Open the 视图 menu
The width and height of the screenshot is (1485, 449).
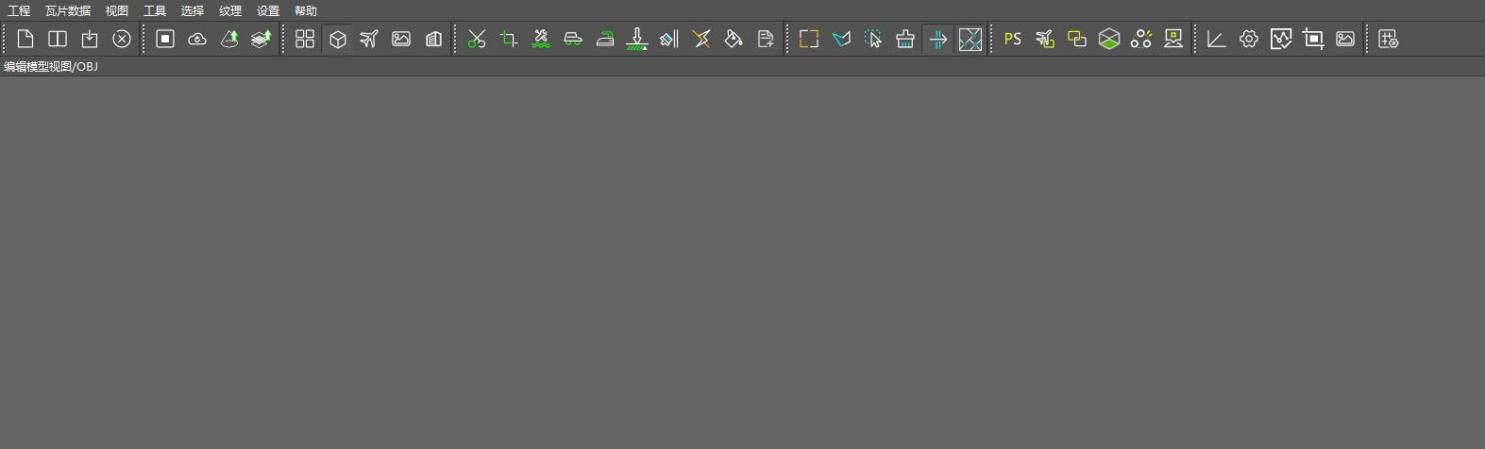tap(117, 11)
